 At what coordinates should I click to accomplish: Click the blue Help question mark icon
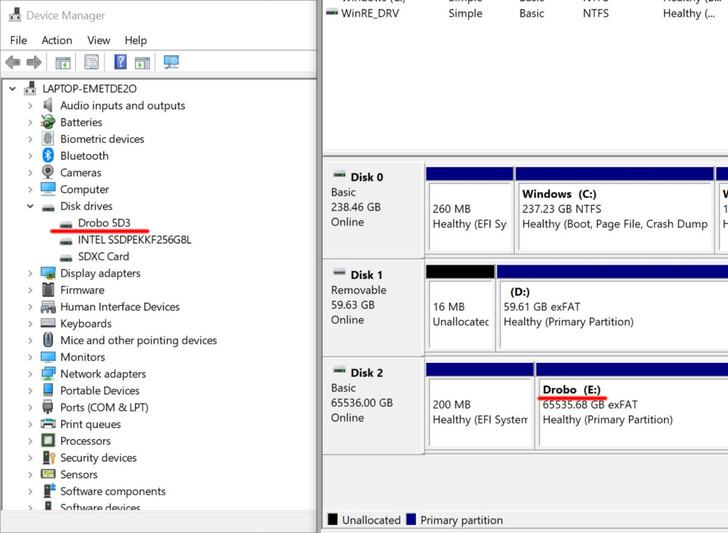[120, 63]
